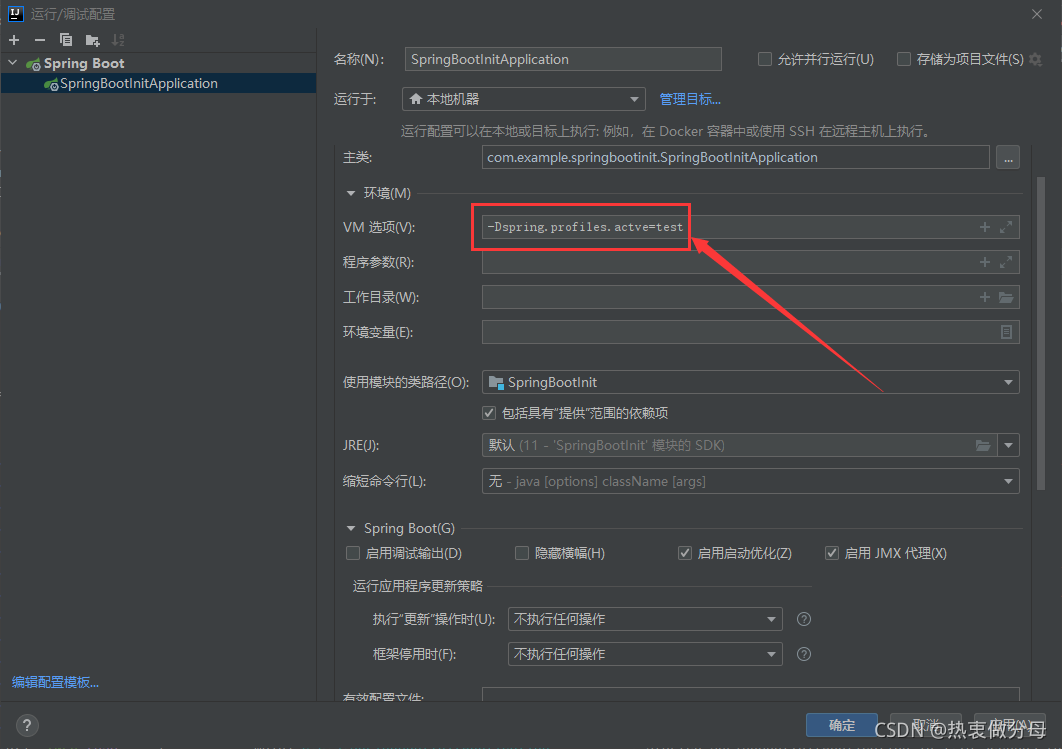The image size is (1062, 749).
Task: Sort configurations alphabetically
Action: pyautogui.click(x=118, y=40)
